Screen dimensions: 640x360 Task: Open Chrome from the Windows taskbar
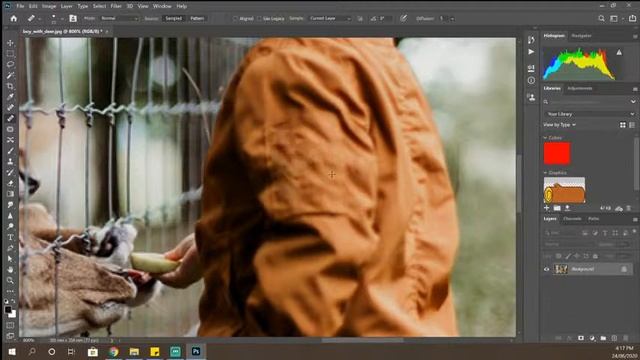pyautogui.click(x=113, y=351)
